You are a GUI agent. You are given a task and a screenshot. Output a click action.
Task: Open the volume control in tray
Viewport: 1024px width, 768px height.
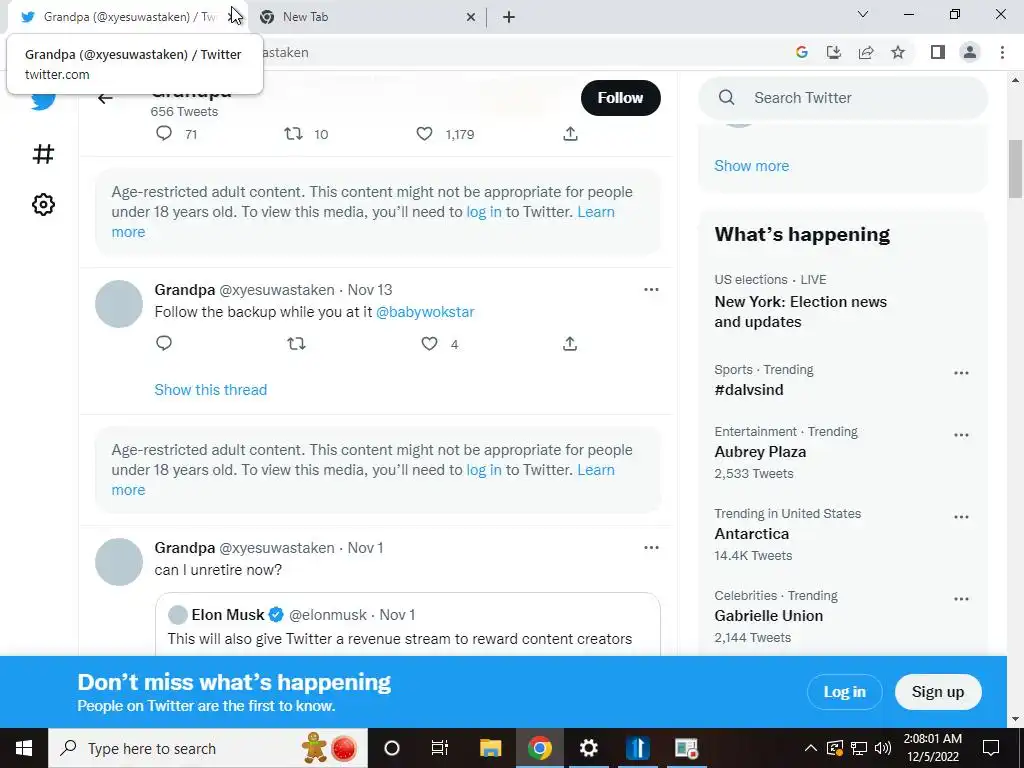(883, 748)
